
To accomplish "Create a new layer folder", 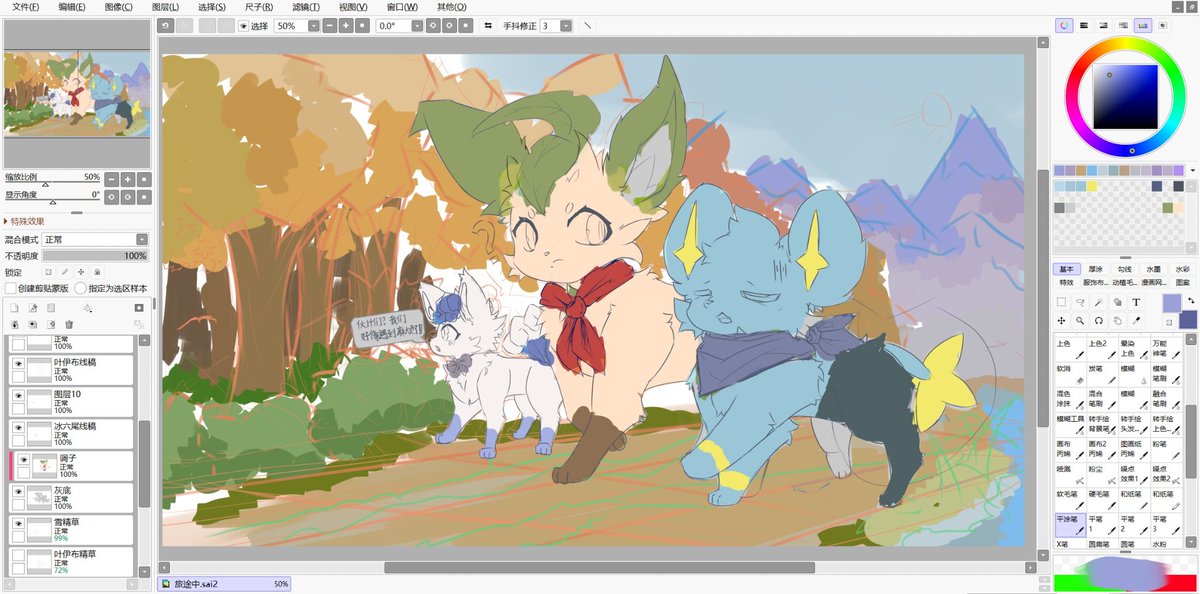I will point(51,308).
